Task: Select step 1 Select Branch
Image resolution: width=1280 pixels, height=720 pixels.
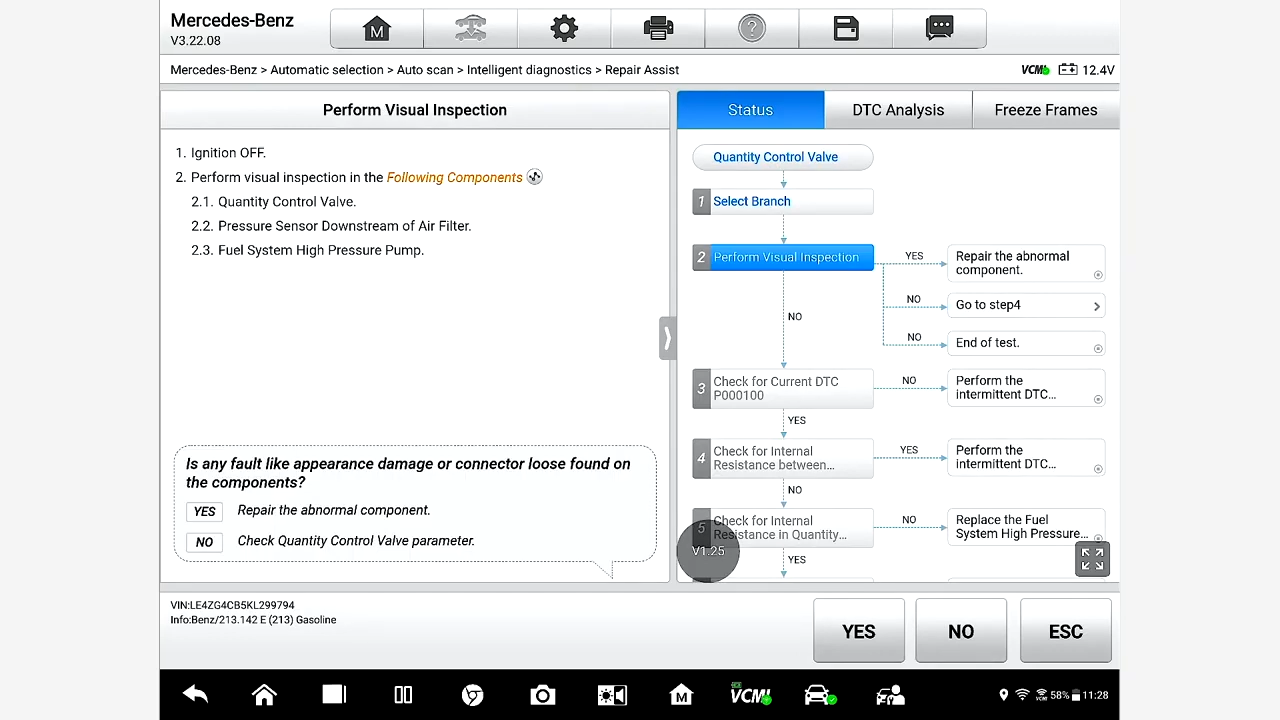Action: [x=782, y=201]
